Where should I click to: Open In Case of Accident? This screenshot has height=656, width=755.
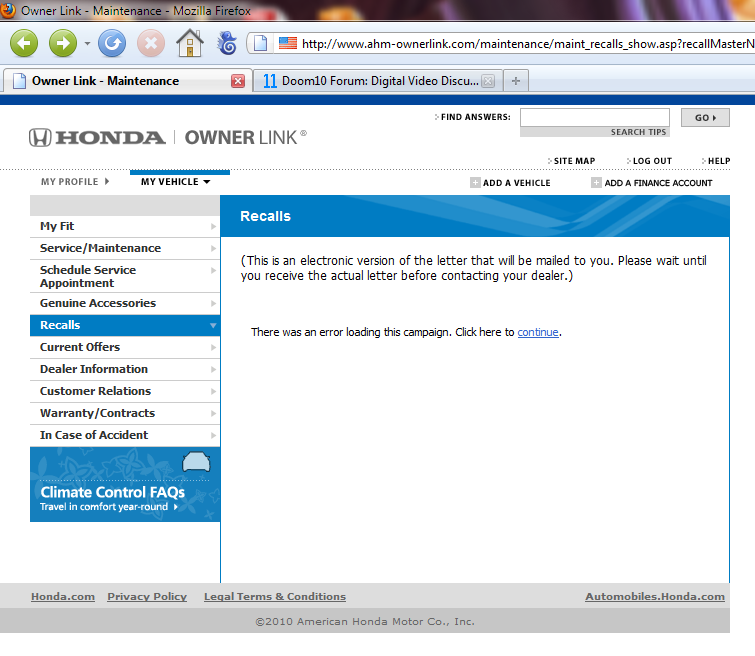click(x=125, y=435)
